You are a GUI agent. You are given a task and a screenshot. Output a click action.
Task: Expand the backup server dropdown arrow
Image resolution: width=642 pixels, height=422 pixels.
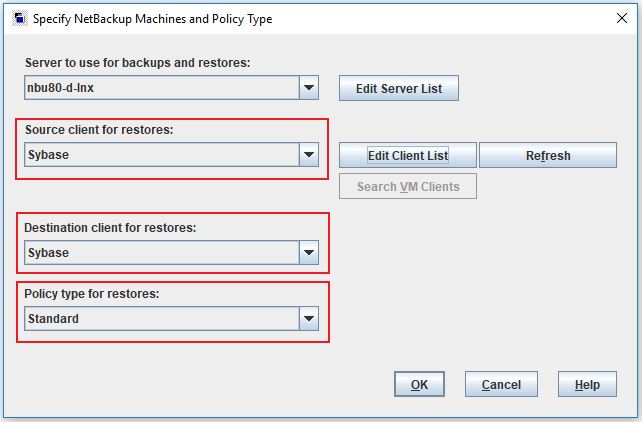coord(309,88)
